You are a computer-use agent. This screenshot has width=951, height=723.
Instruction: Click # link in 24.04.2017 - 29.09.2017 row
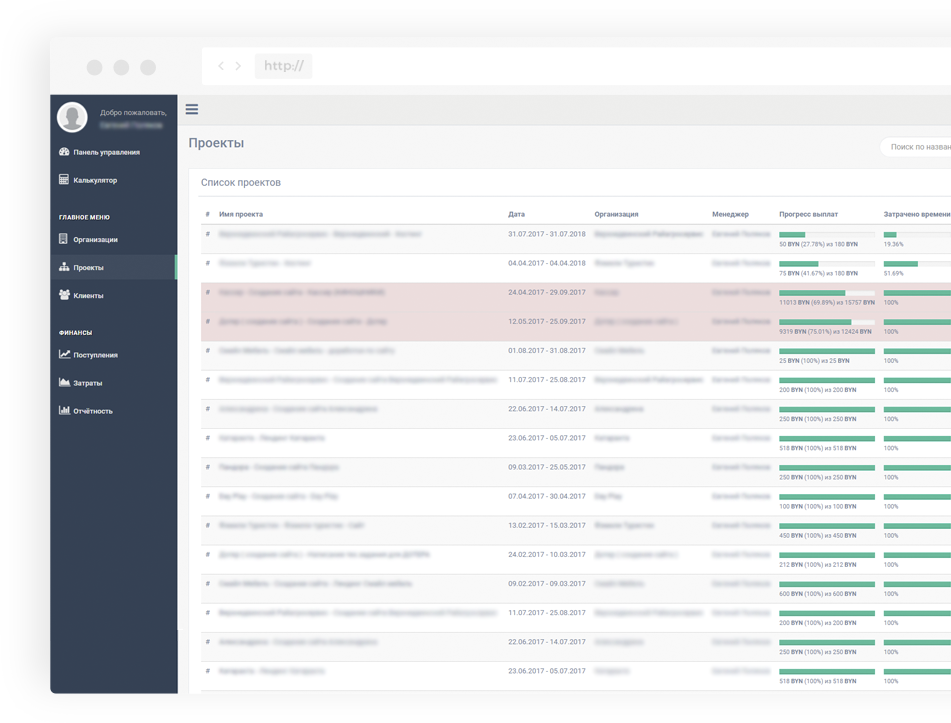point(207,292)
